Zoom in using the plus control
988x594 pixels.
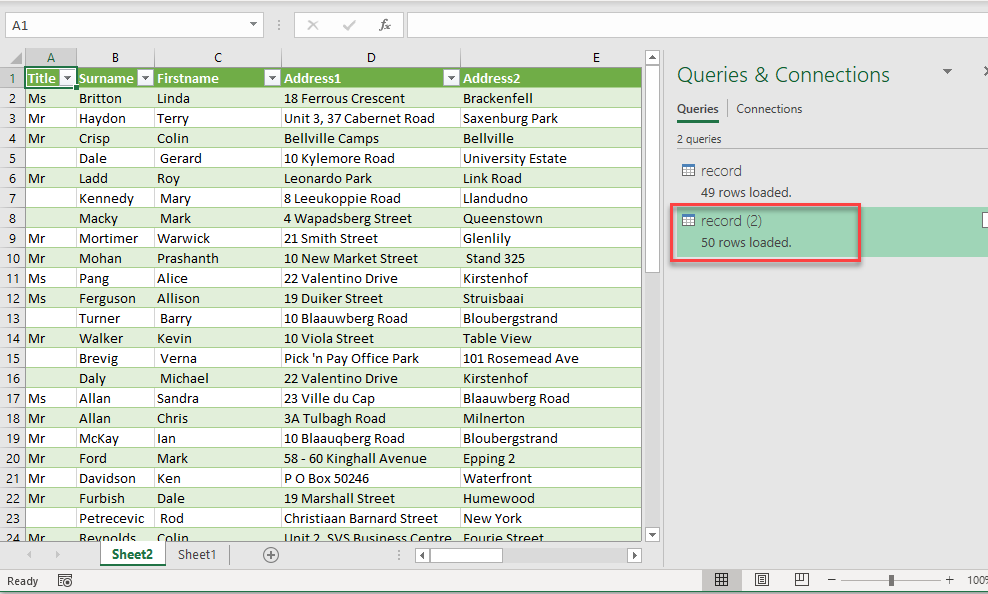point(948,580)
